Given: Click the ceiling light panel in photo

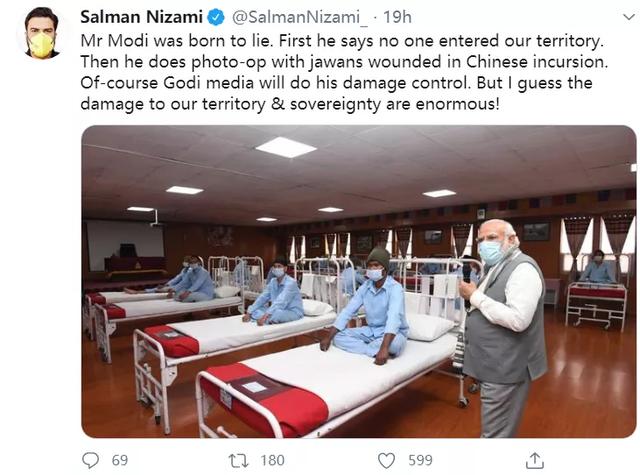Looking at the screenshot, I should coord(285,147).
